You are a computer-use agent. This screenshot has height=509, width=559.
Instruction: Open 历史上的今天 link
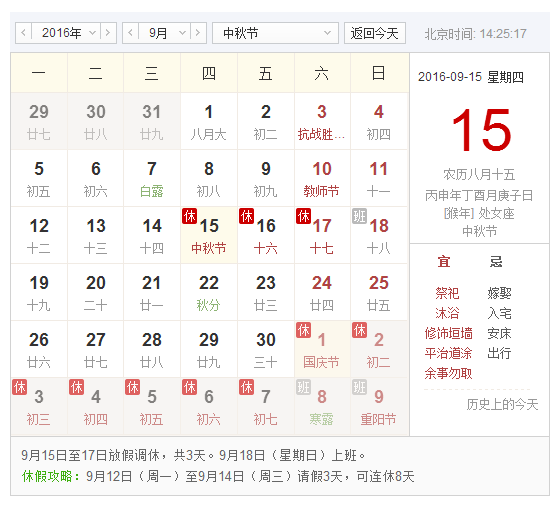tap(502, 405)
